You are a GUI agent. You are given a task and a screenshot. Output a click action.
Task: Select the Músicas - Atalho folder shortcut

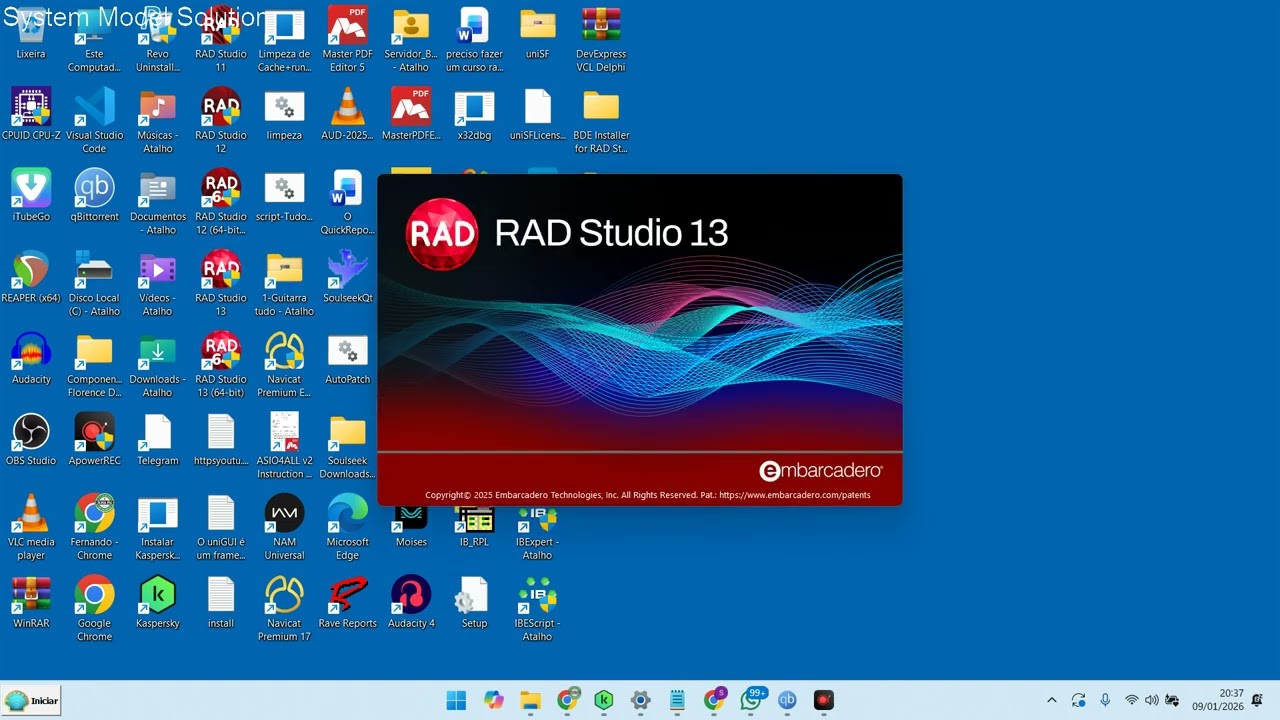click(157, 121)
